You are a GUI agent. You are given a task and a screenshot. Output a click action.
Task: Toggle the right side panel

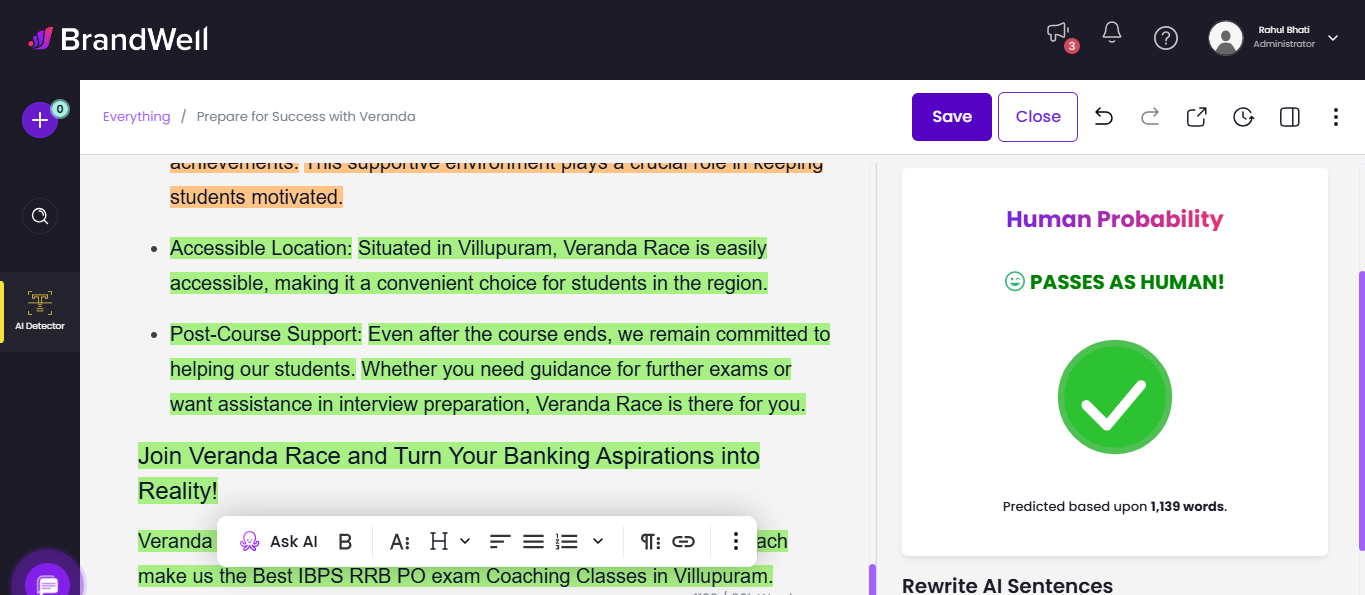1290,117
